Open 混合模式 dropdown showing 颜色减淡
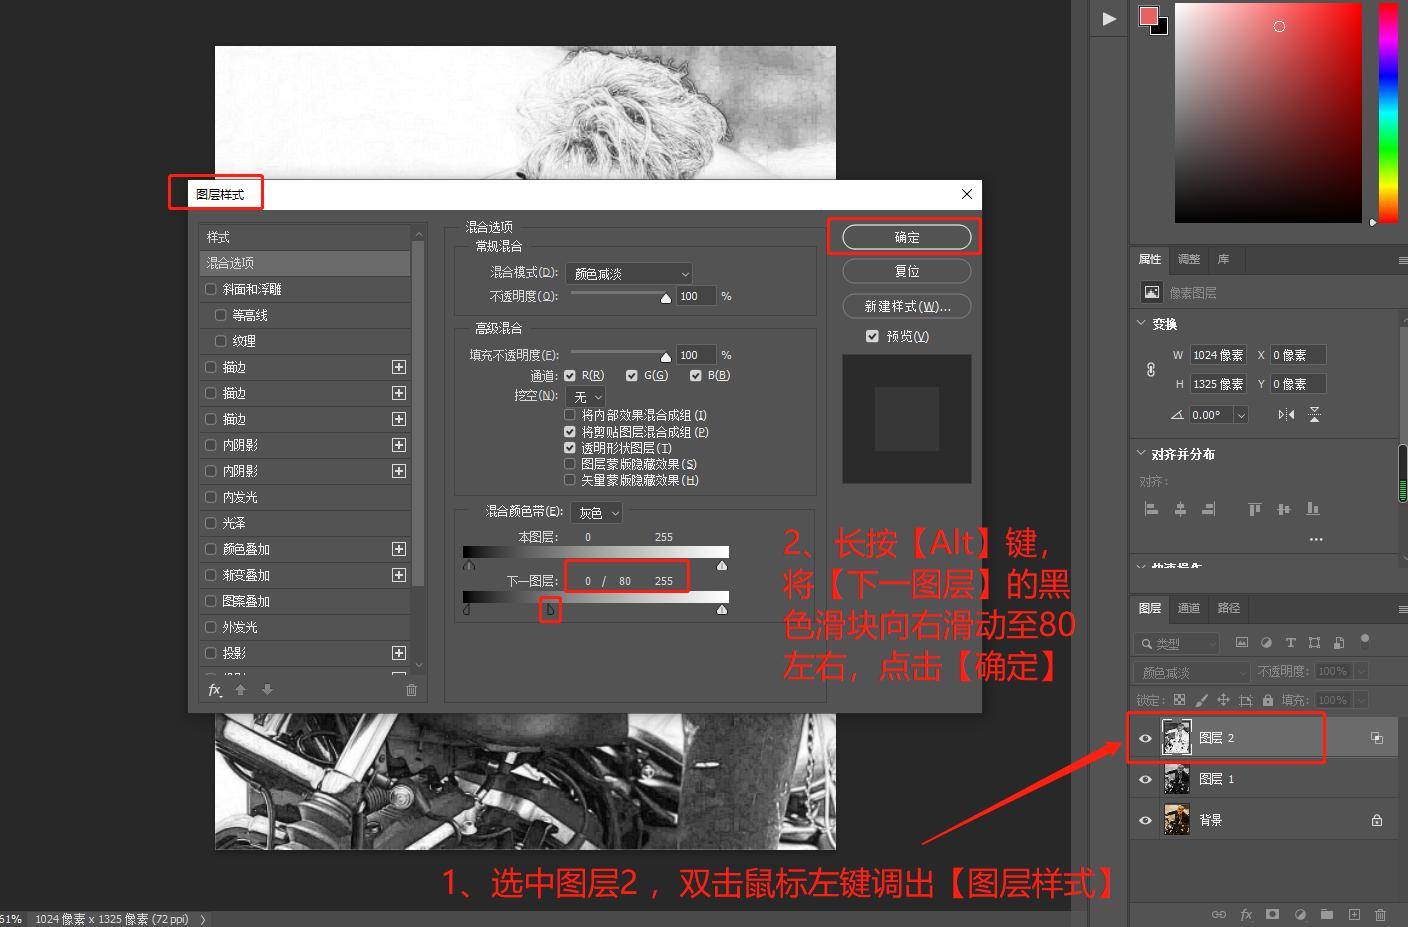This screenshot has width=1408, height=927. pos(629,273)
